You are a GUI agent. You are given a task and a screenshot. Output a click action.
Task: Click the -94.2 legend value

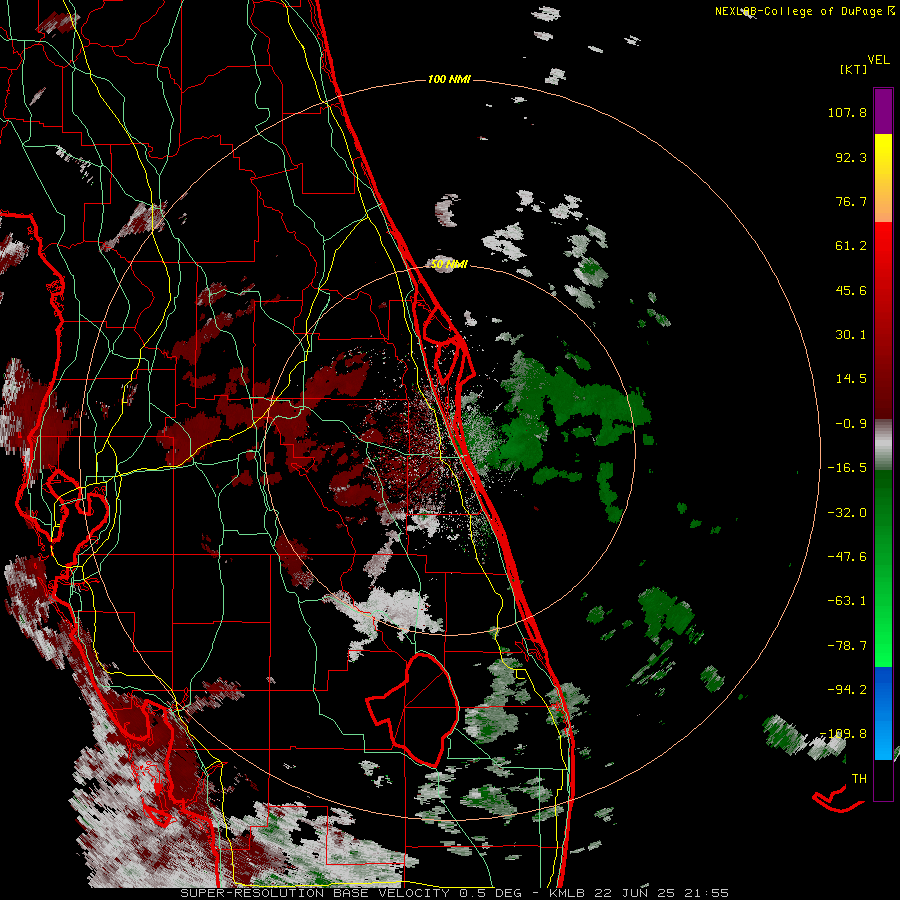click(847, 690)
